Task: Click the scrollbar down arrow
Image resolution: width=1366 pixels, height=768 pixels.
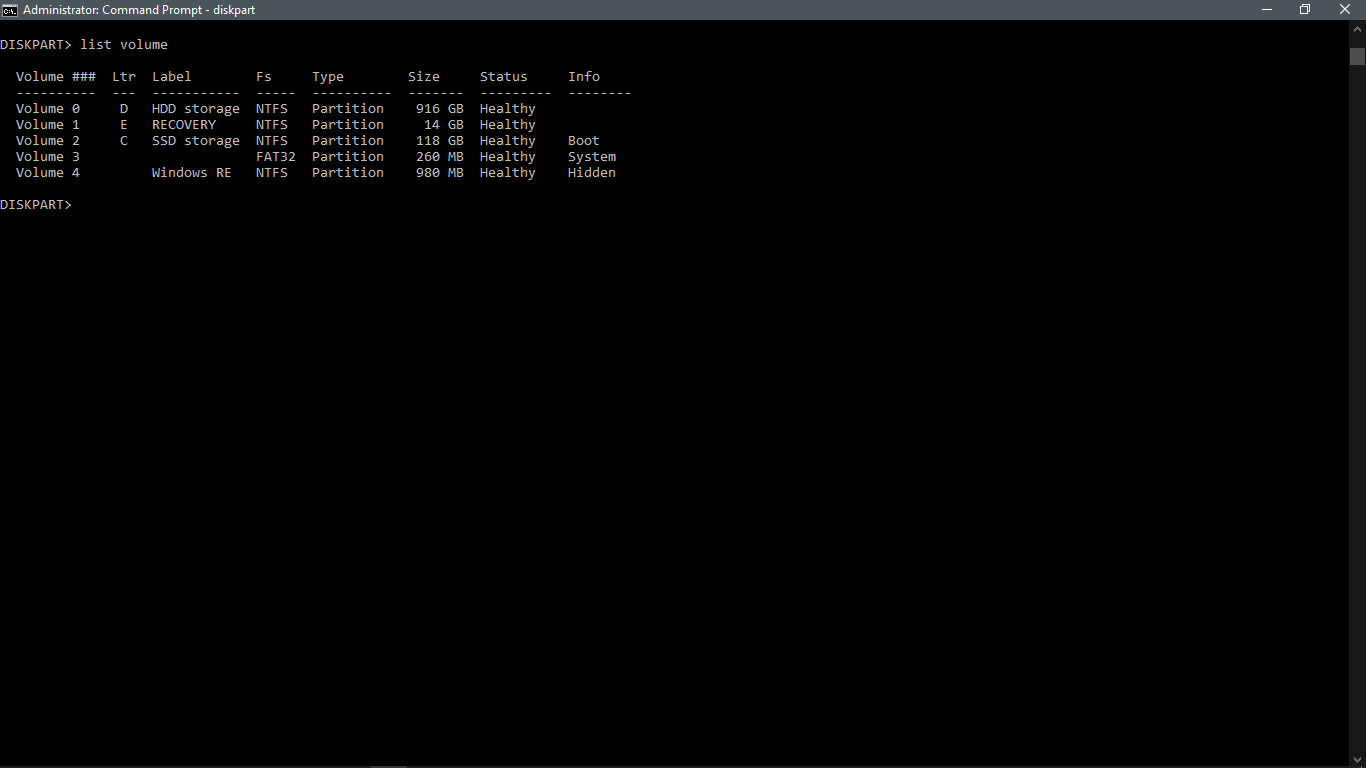Action: [x=1357, y=758]
